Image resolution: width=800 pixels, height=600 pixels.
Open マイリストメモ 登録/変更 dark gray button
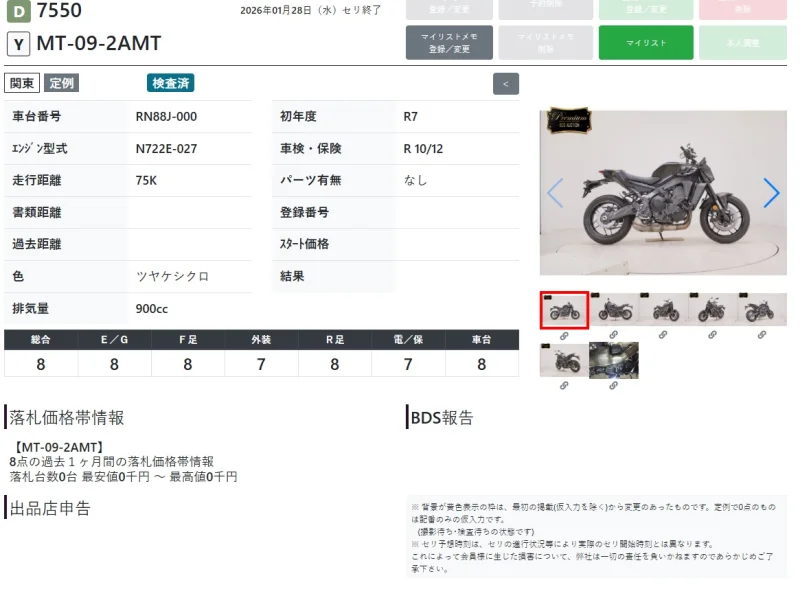pos(449,42)
